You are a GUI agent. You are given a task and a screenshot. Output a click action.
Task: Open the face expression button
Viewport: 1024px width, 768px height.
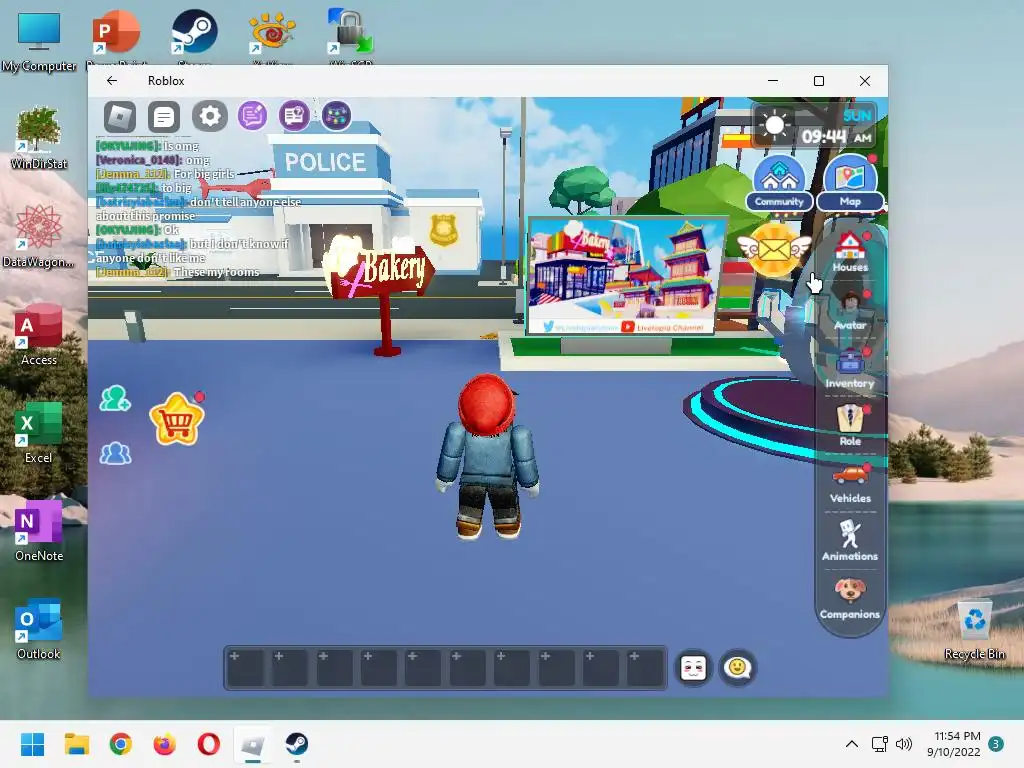pos(693,668)
